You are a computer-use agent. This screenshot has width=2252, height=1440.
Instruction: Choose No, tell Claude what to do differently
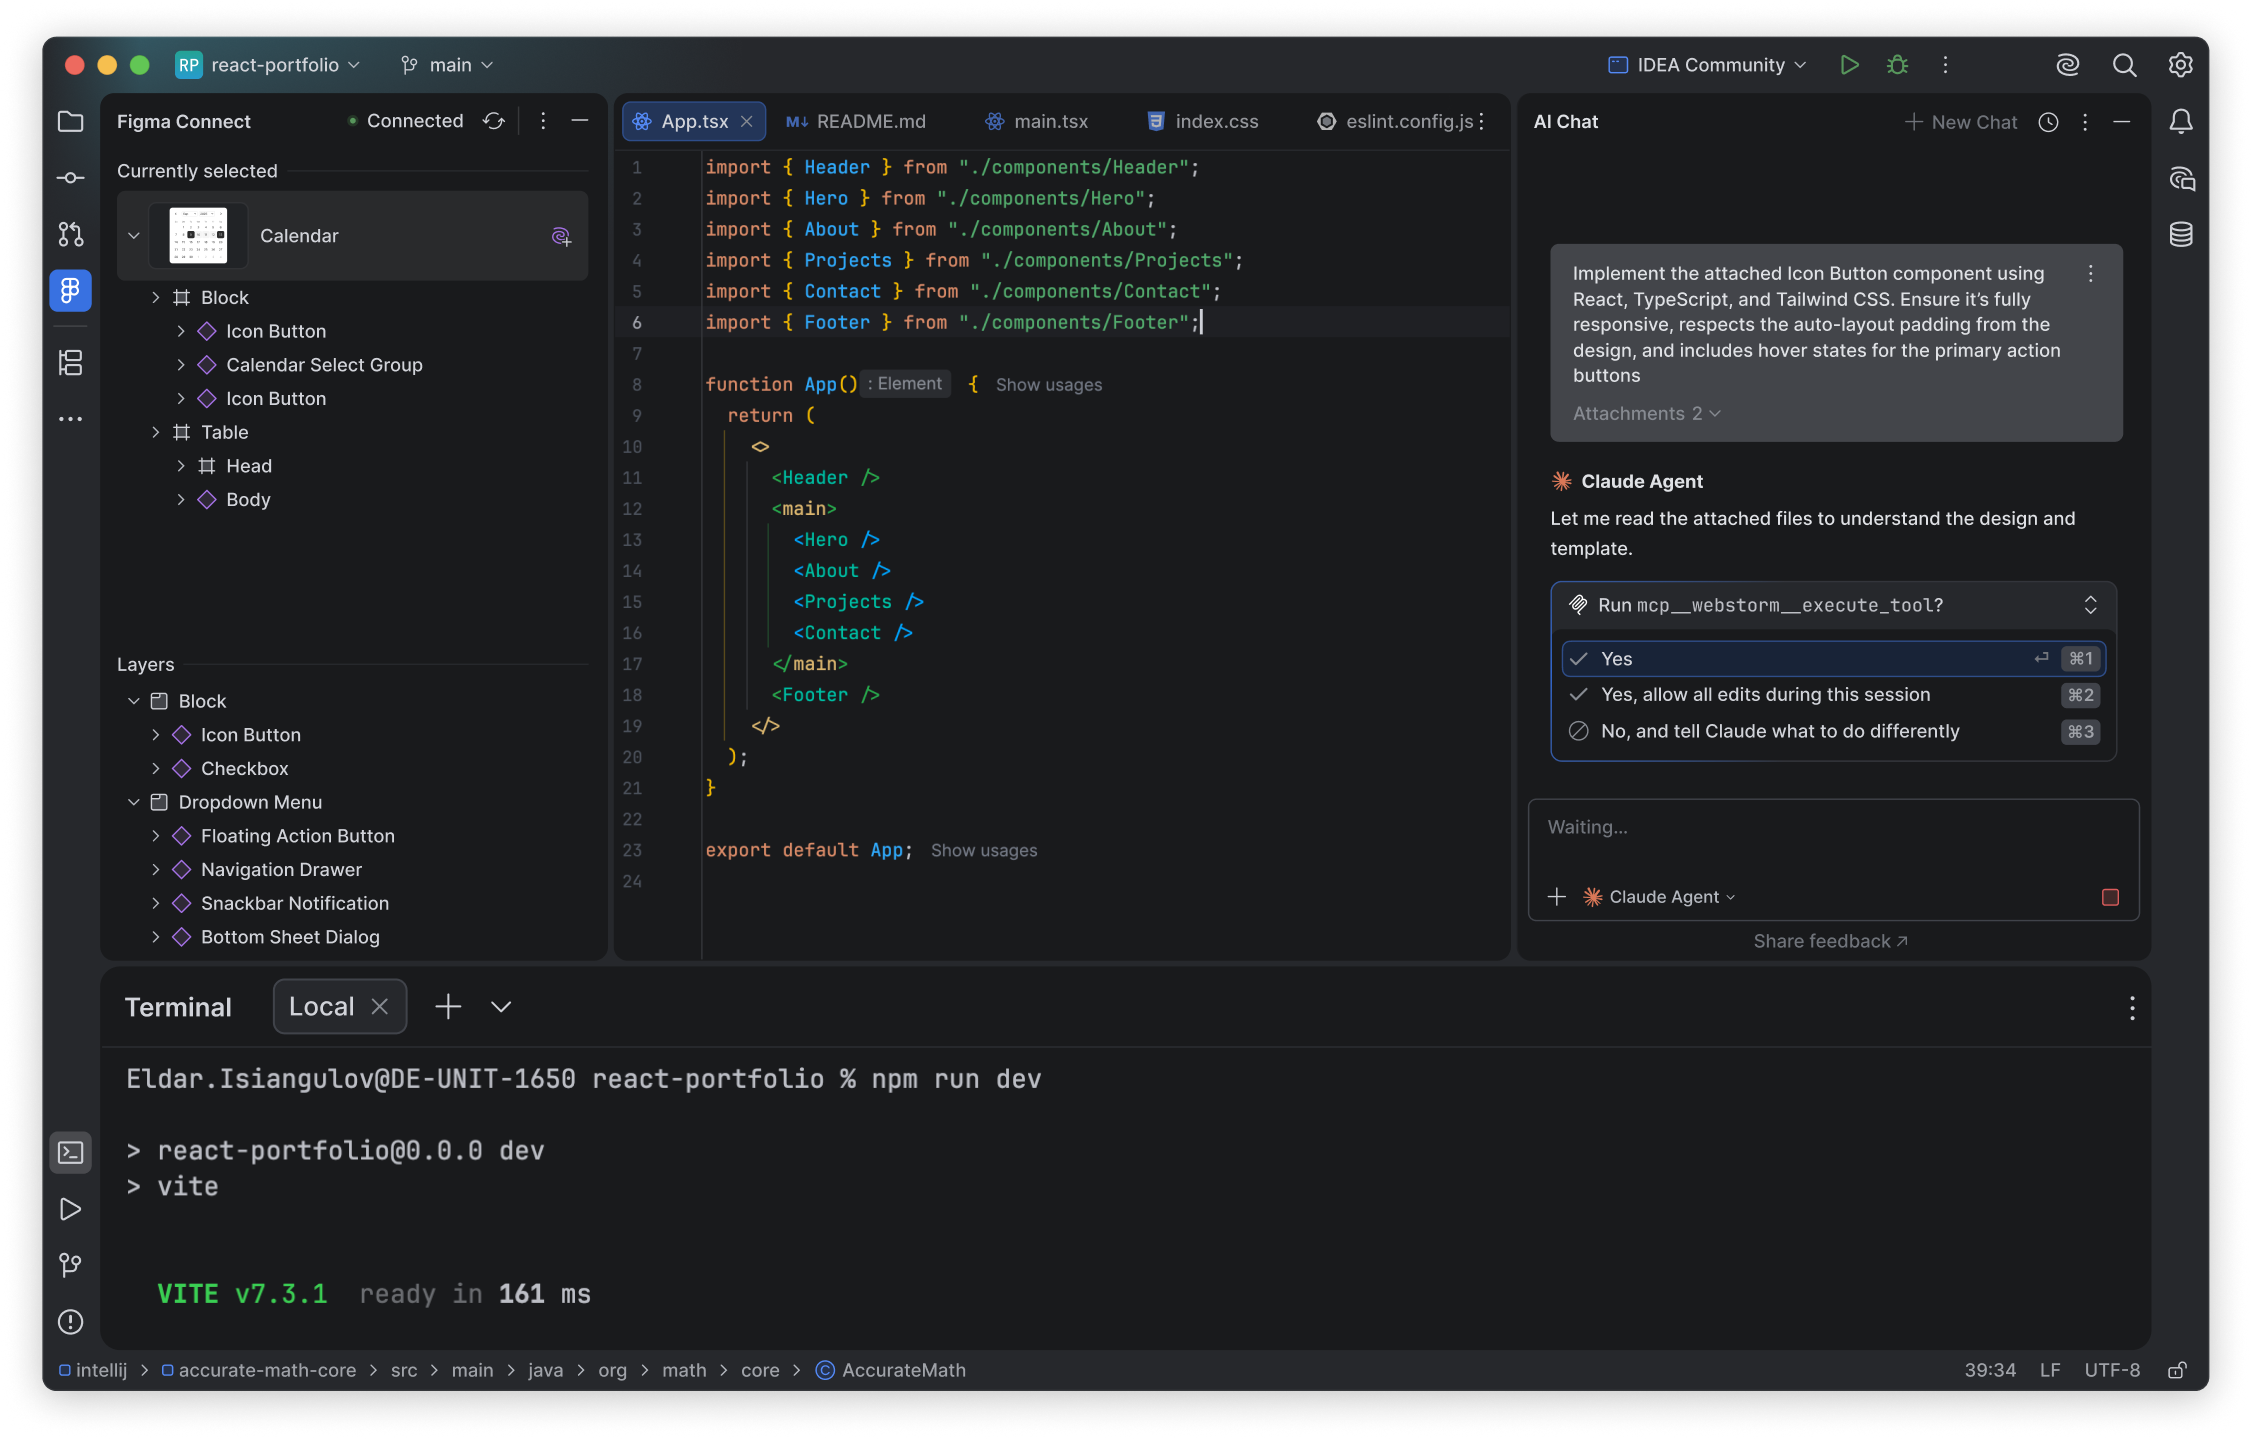click(x=1833, y=732)
